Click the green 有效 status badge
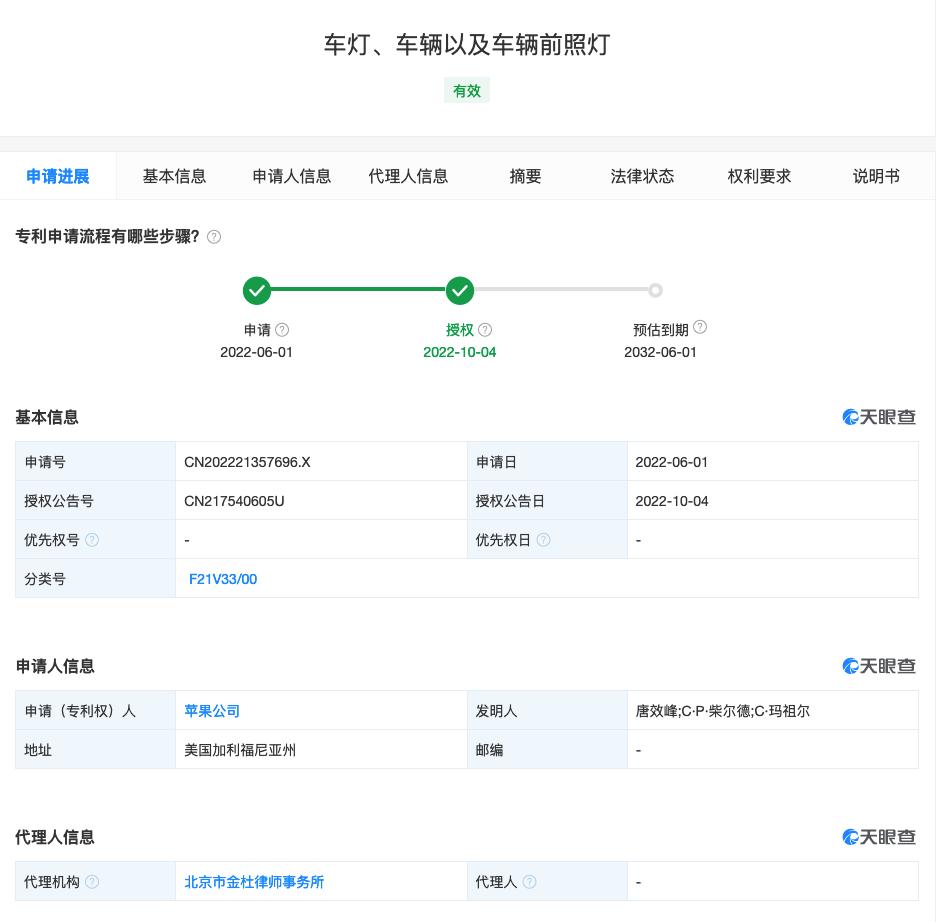The width and height of the screenshot is (936, 922). [467, 91]
